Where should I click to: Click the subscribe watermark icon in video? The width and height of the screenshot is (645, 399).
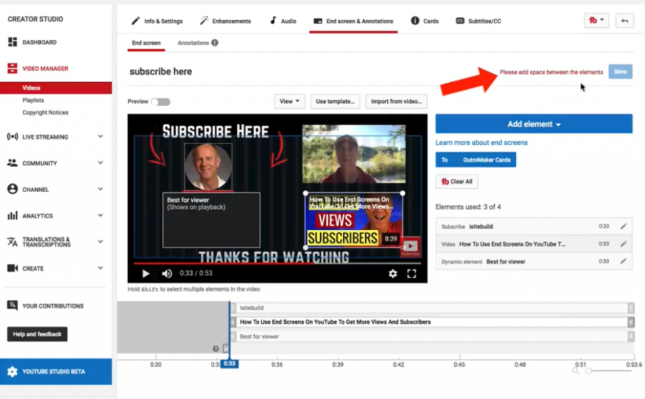pos(410,247)
